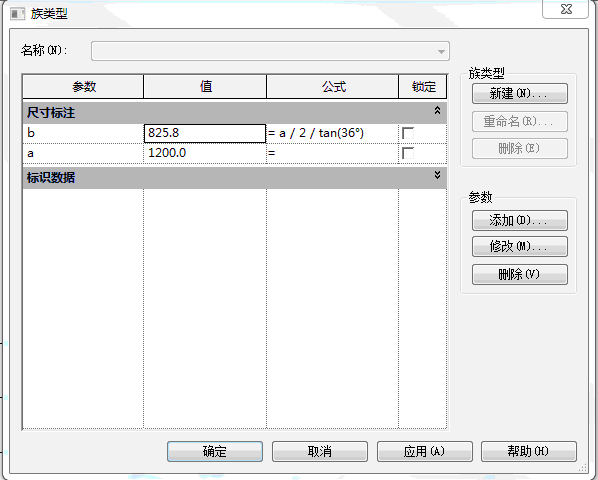This screenshot has height=480, width=598.
Task: Expand the 标识数据 parameter group
Action: 437,175
